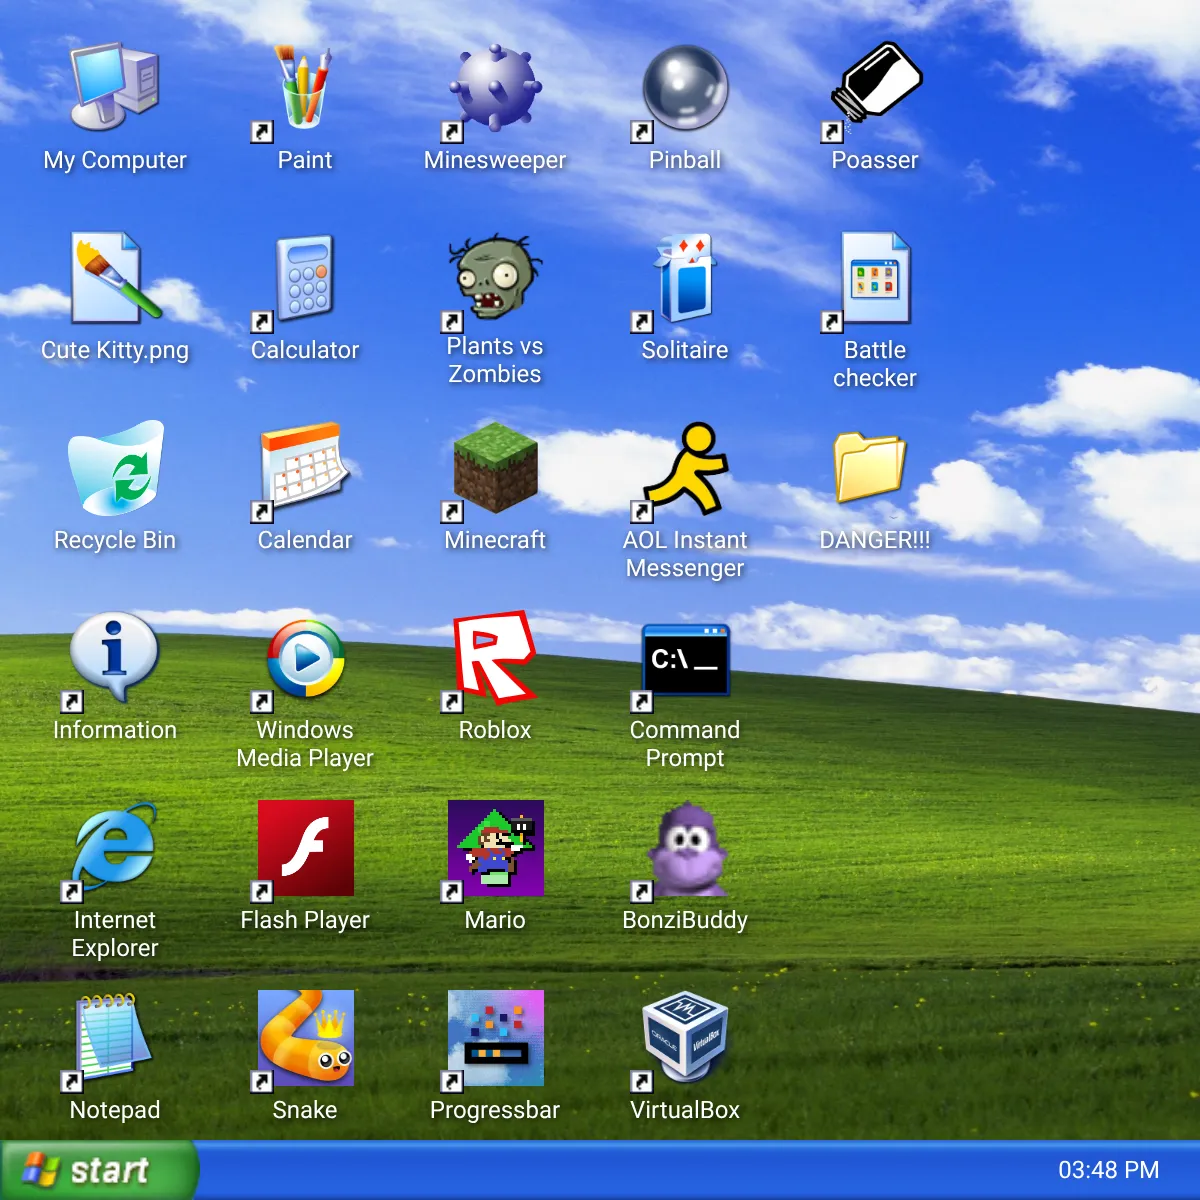Open the Mario game shortcut
1200x1200 pixels.
tap(495, 848)
